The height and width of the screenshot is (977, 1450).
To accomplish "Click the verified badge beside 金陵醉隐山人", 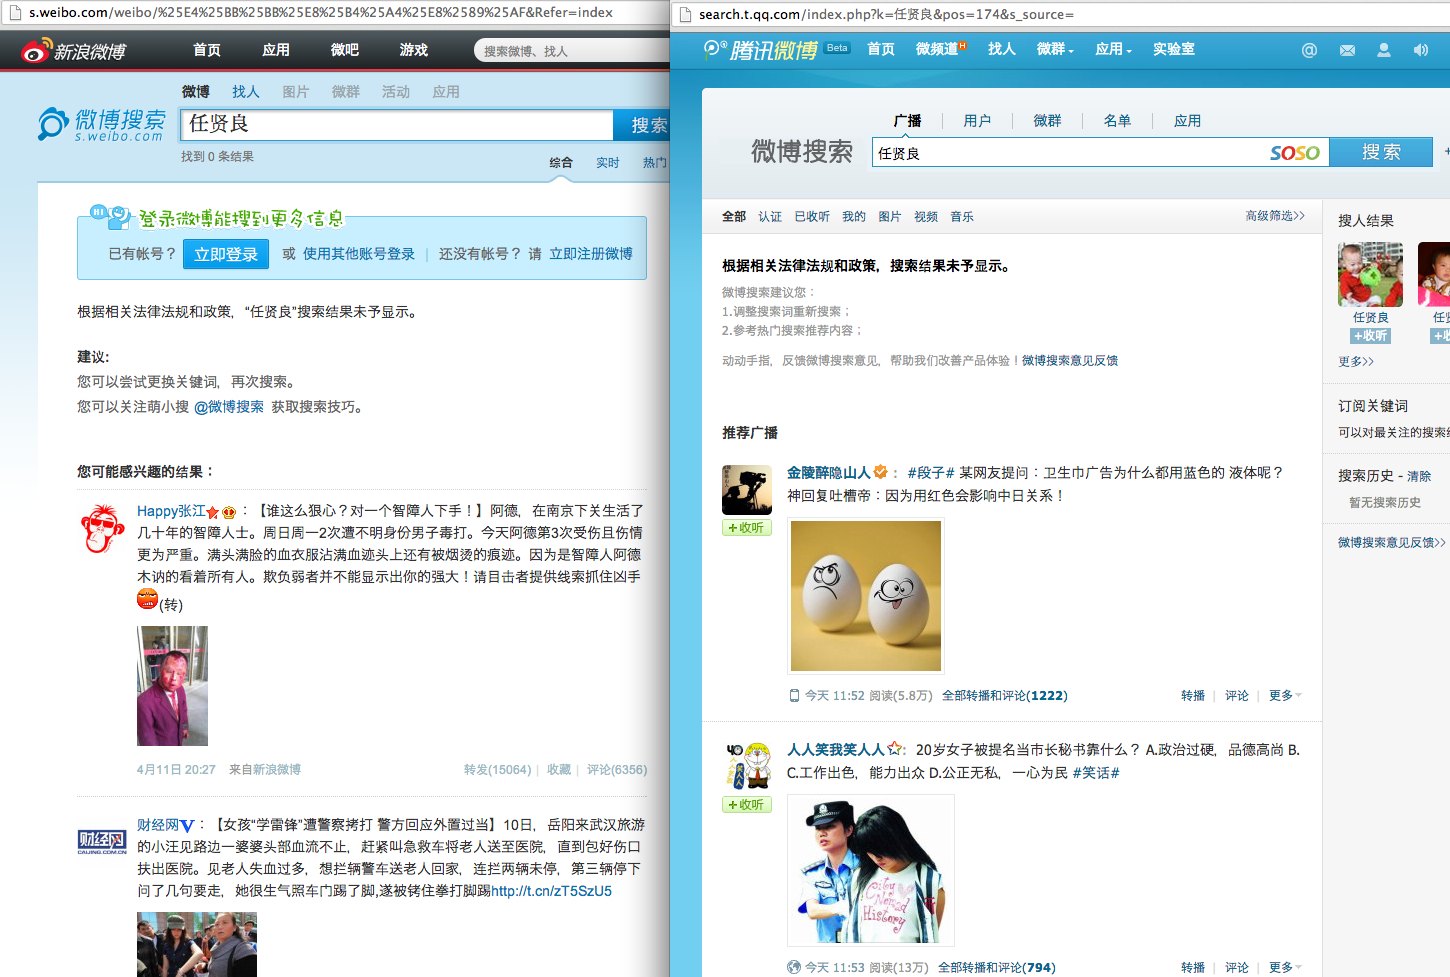I will coord(880,472).
